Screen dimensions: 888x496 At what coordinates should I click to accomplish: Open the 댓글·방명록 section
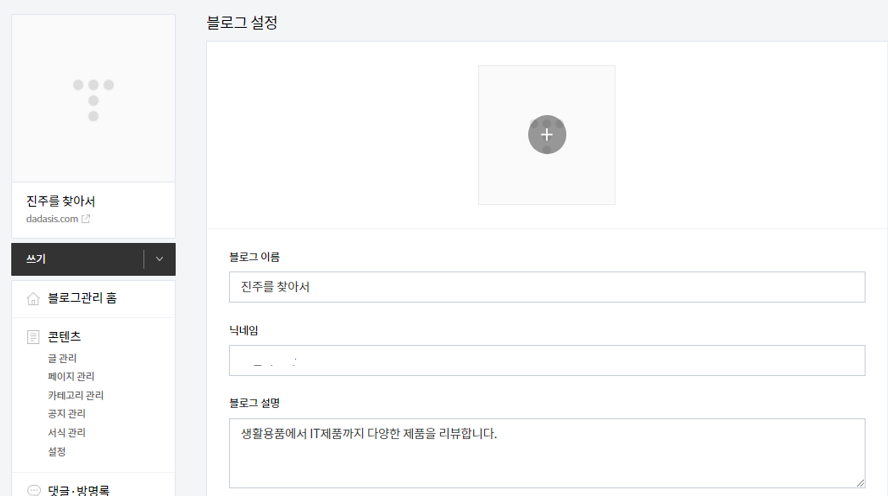click(79, 490)
